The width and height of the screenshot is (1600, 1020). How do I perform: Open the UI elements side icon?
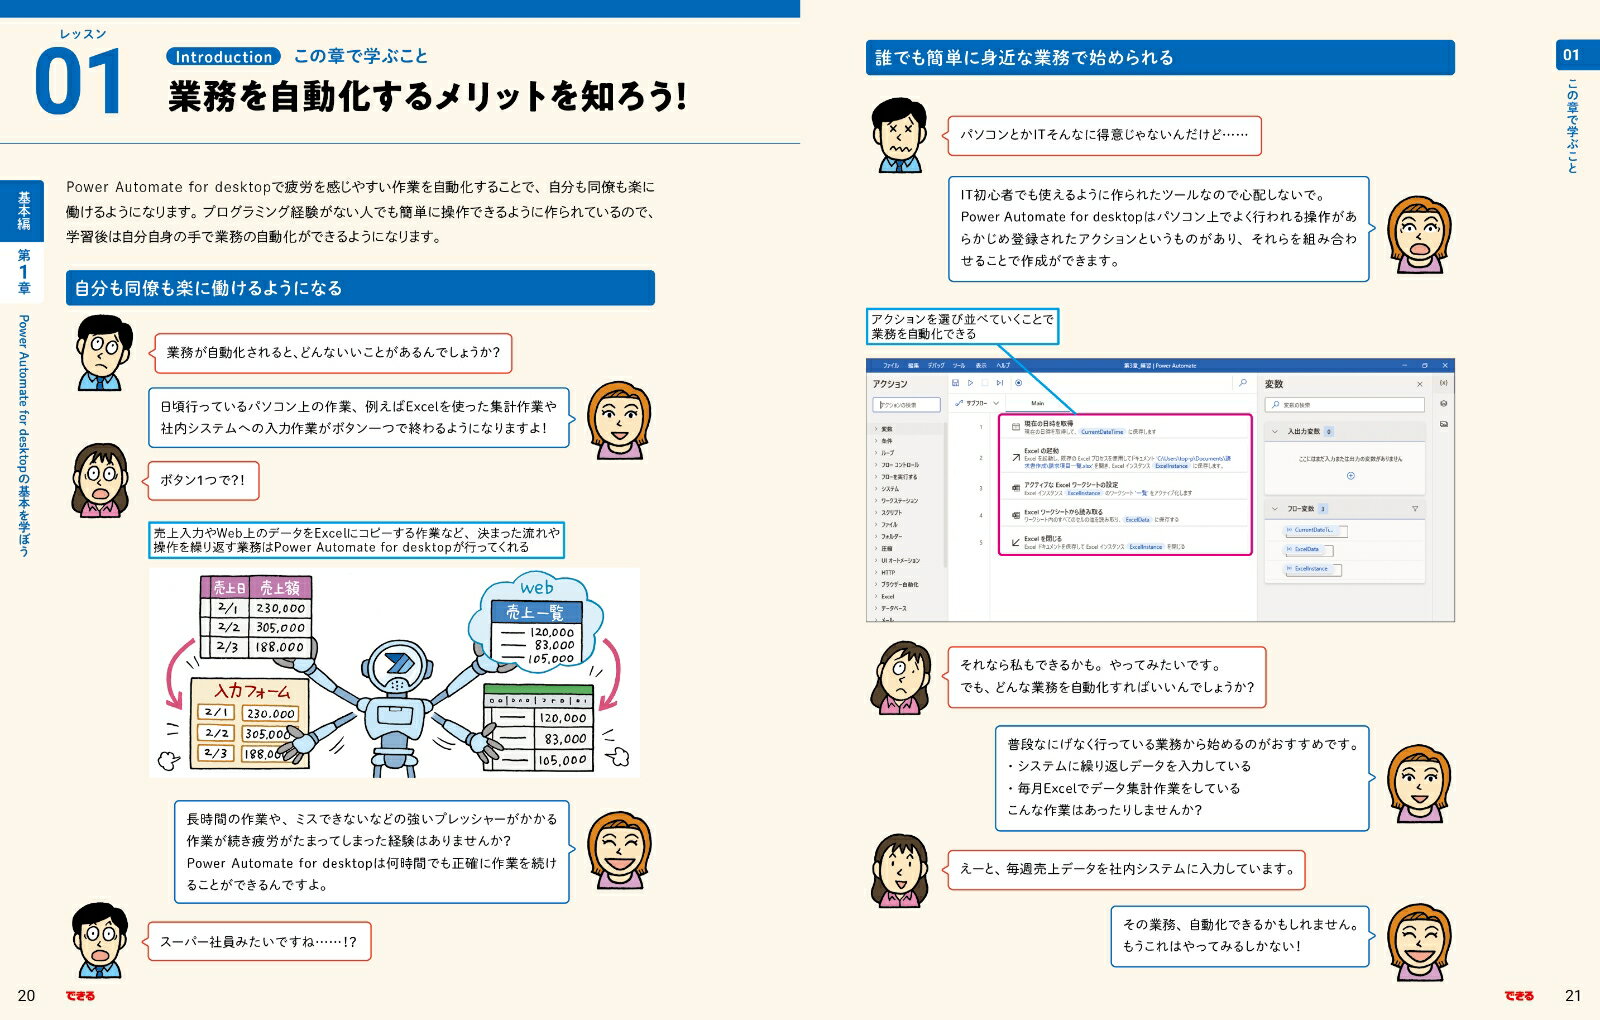click(1444, 403)
